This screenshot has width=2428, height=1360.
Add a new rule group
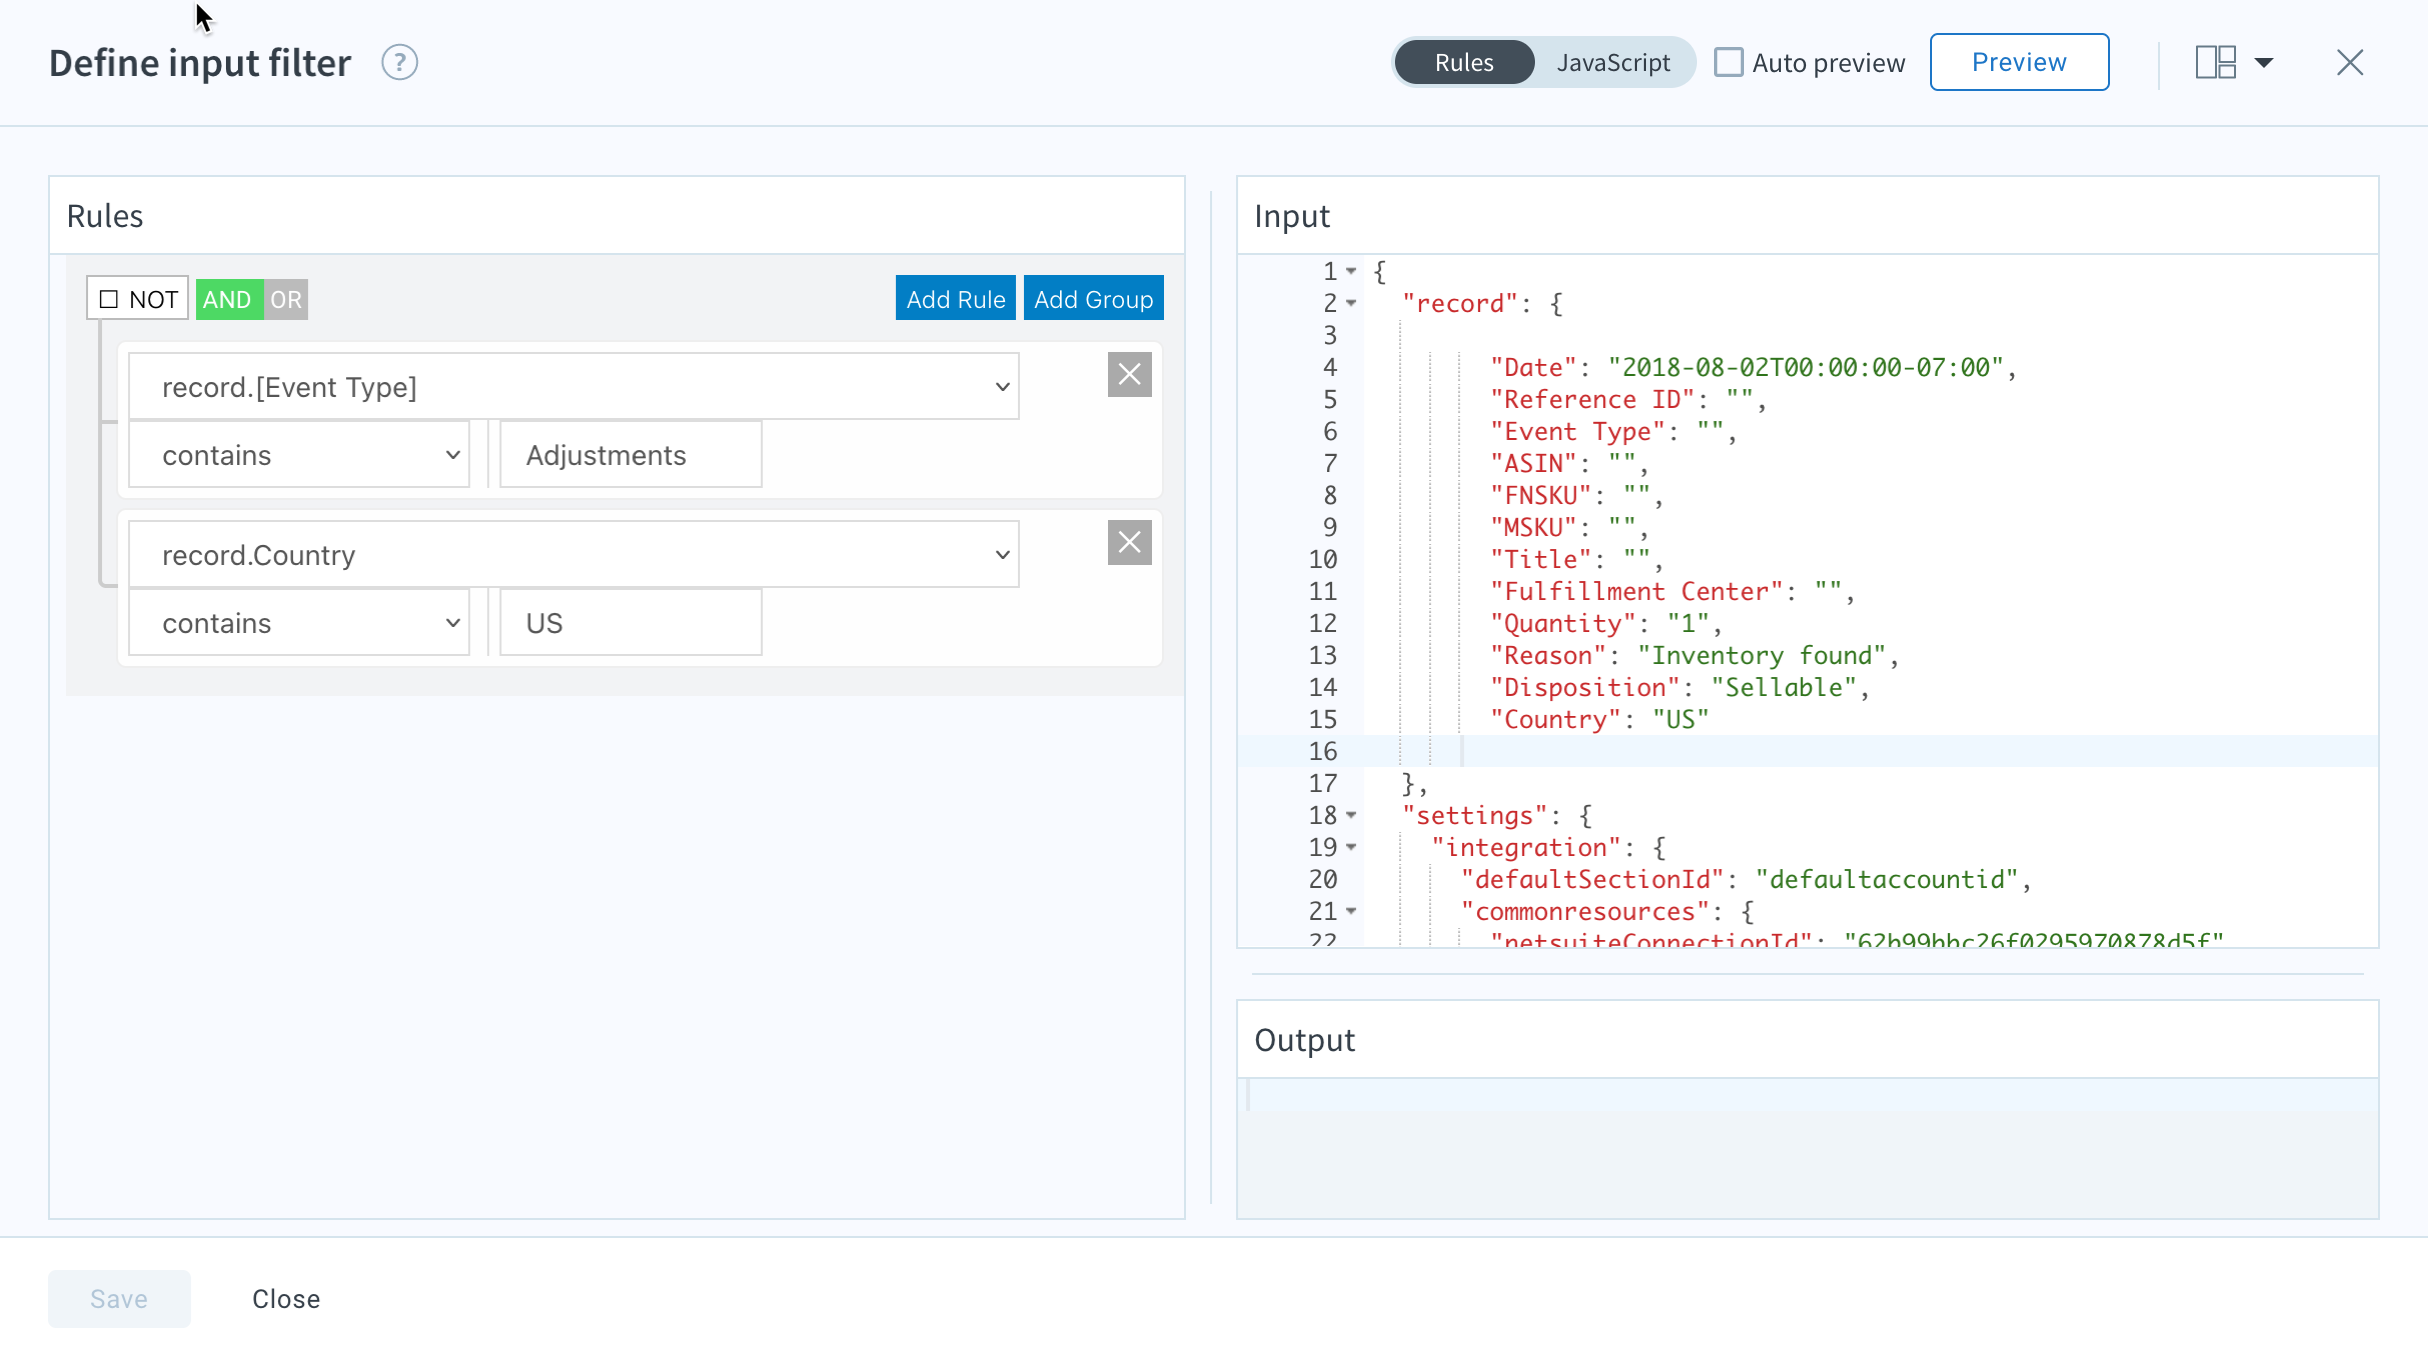click(x=1093, y=298)
